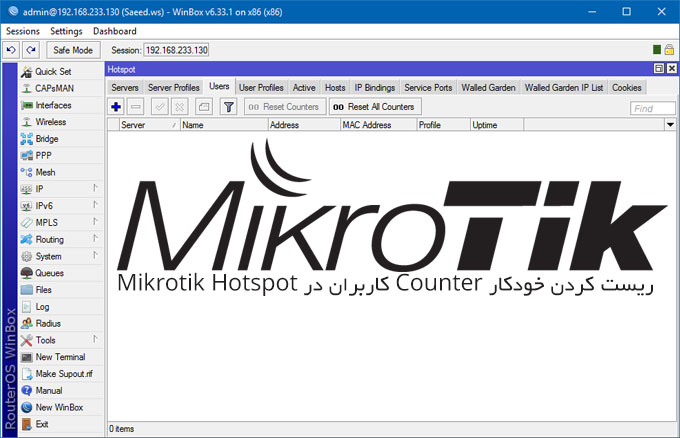Expand the MPLS submenu
The image size is (680, 438).
click(61, 222)
